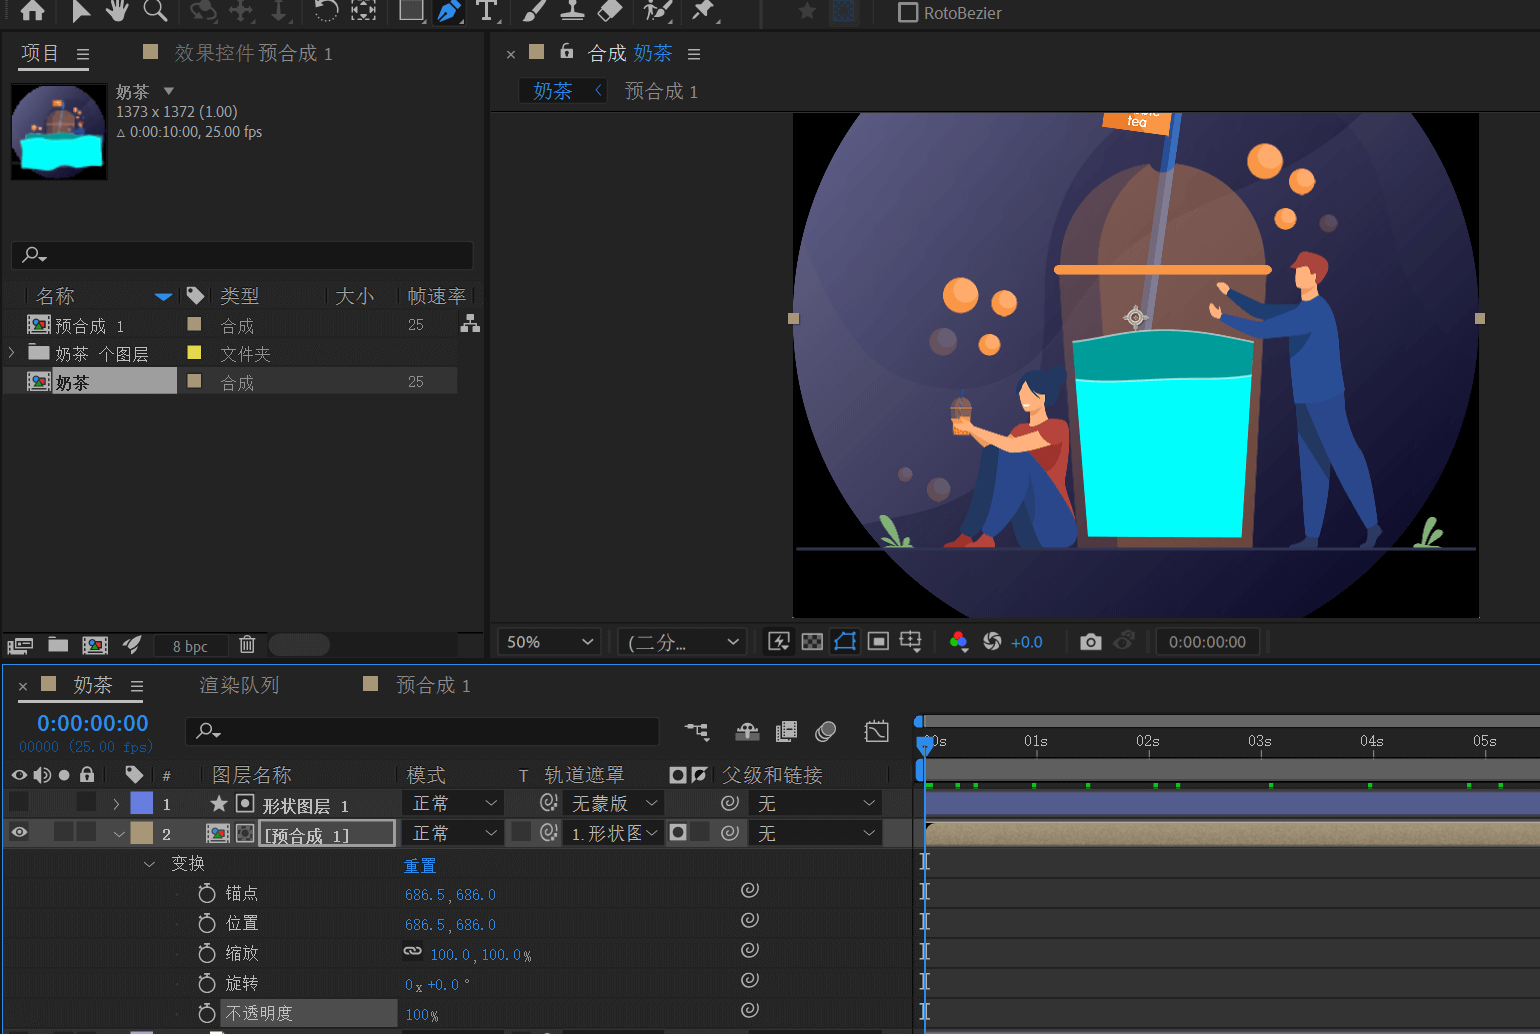Switch to 渲染队列 tab
The width and height of the screenshot is (1540, 1034).
point(239,685)
